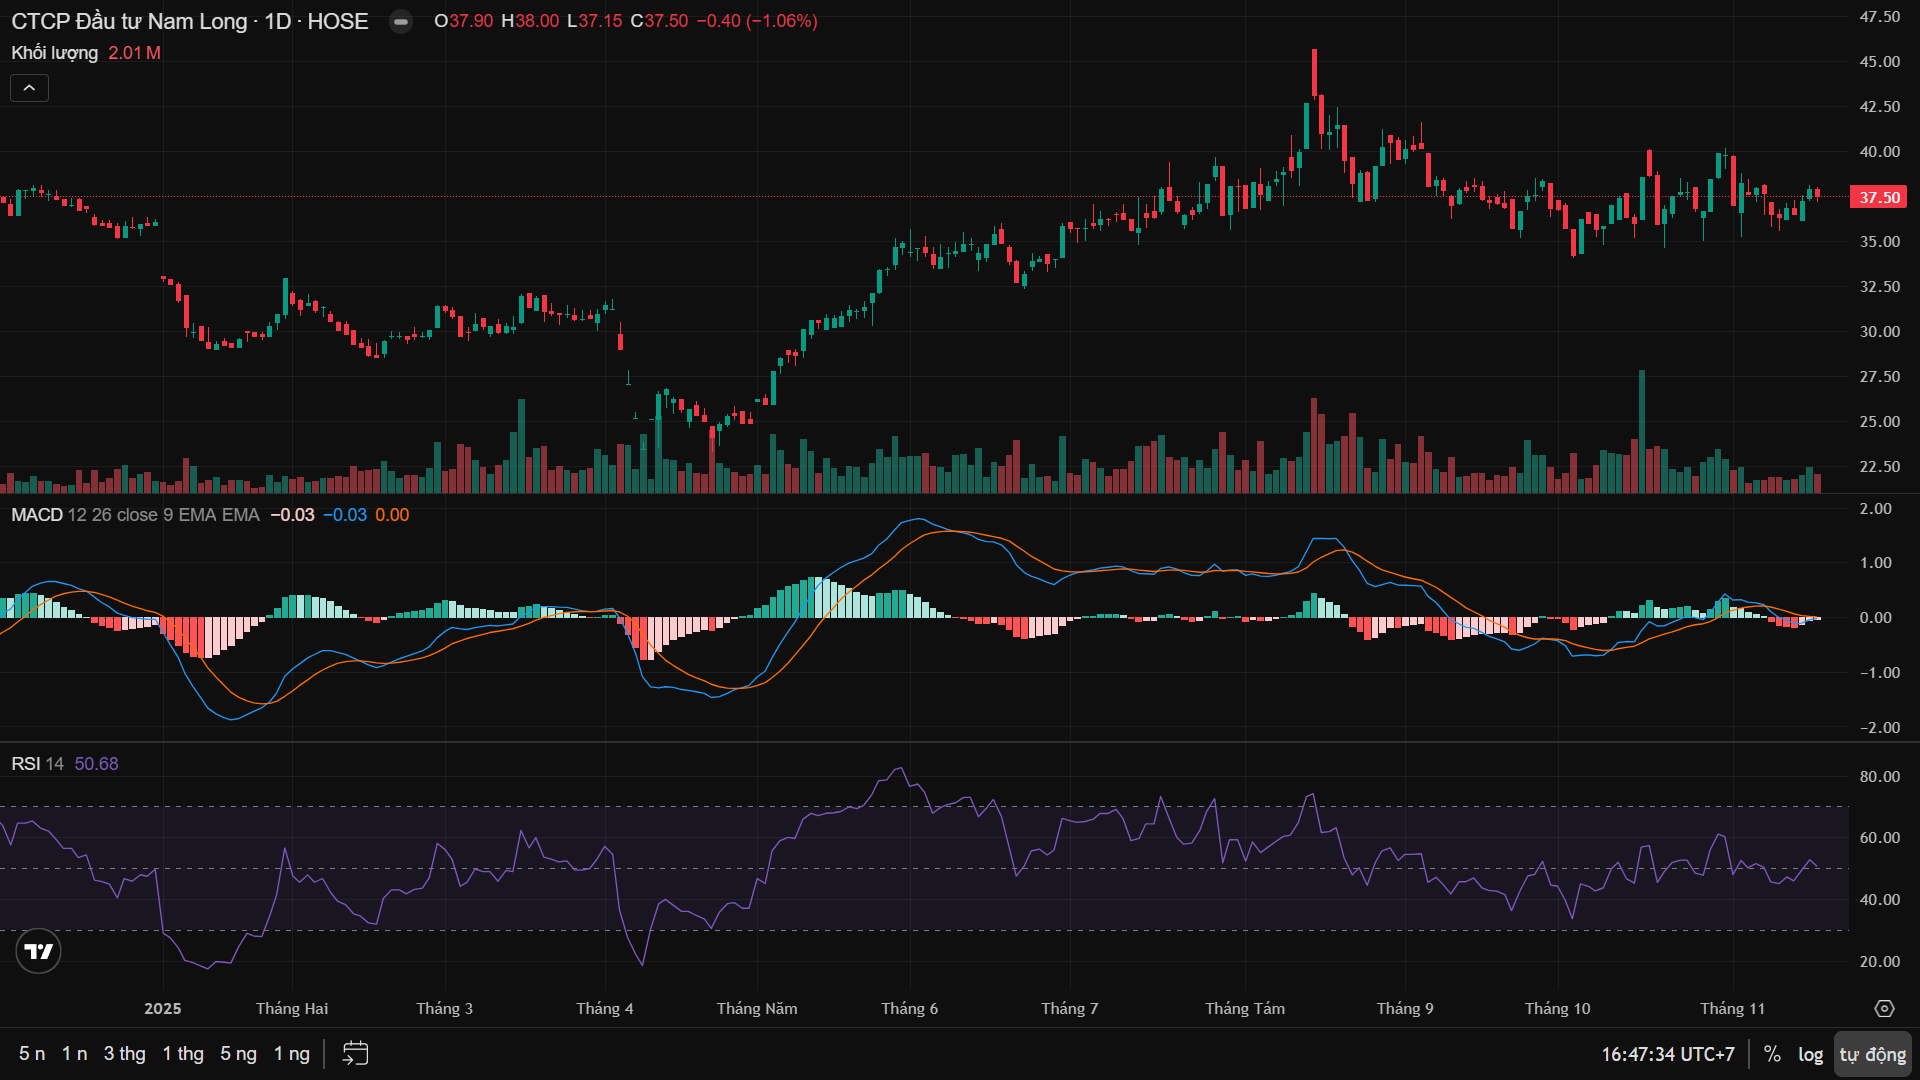Select the RSI 14 indicator label
This screenshot has height=1080, width=1920.
pyautogui.click(x=37, y=764)
